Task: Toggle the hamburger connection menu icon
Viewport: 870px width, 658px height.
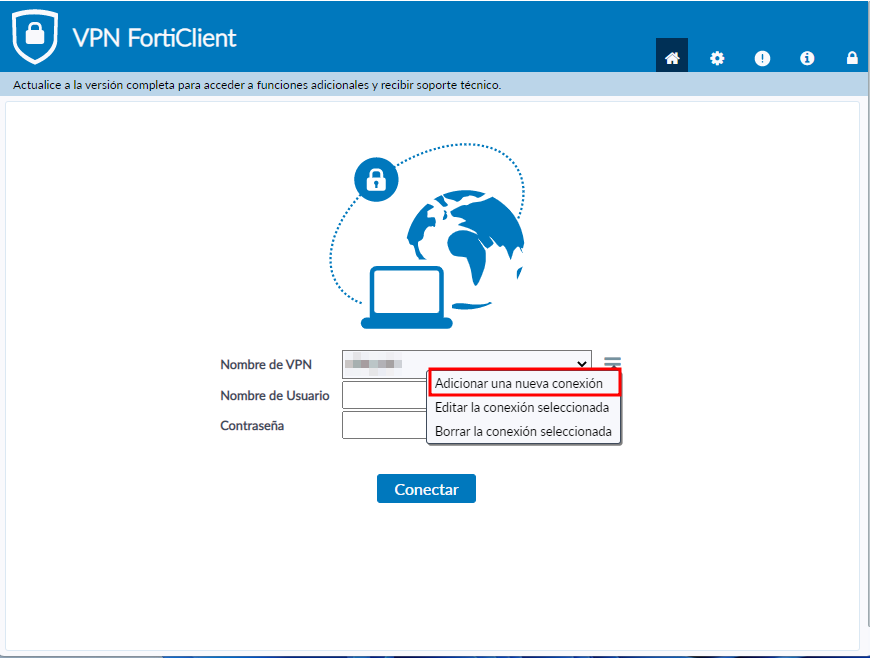Action: pyautogui.click(x=613, y=364)
